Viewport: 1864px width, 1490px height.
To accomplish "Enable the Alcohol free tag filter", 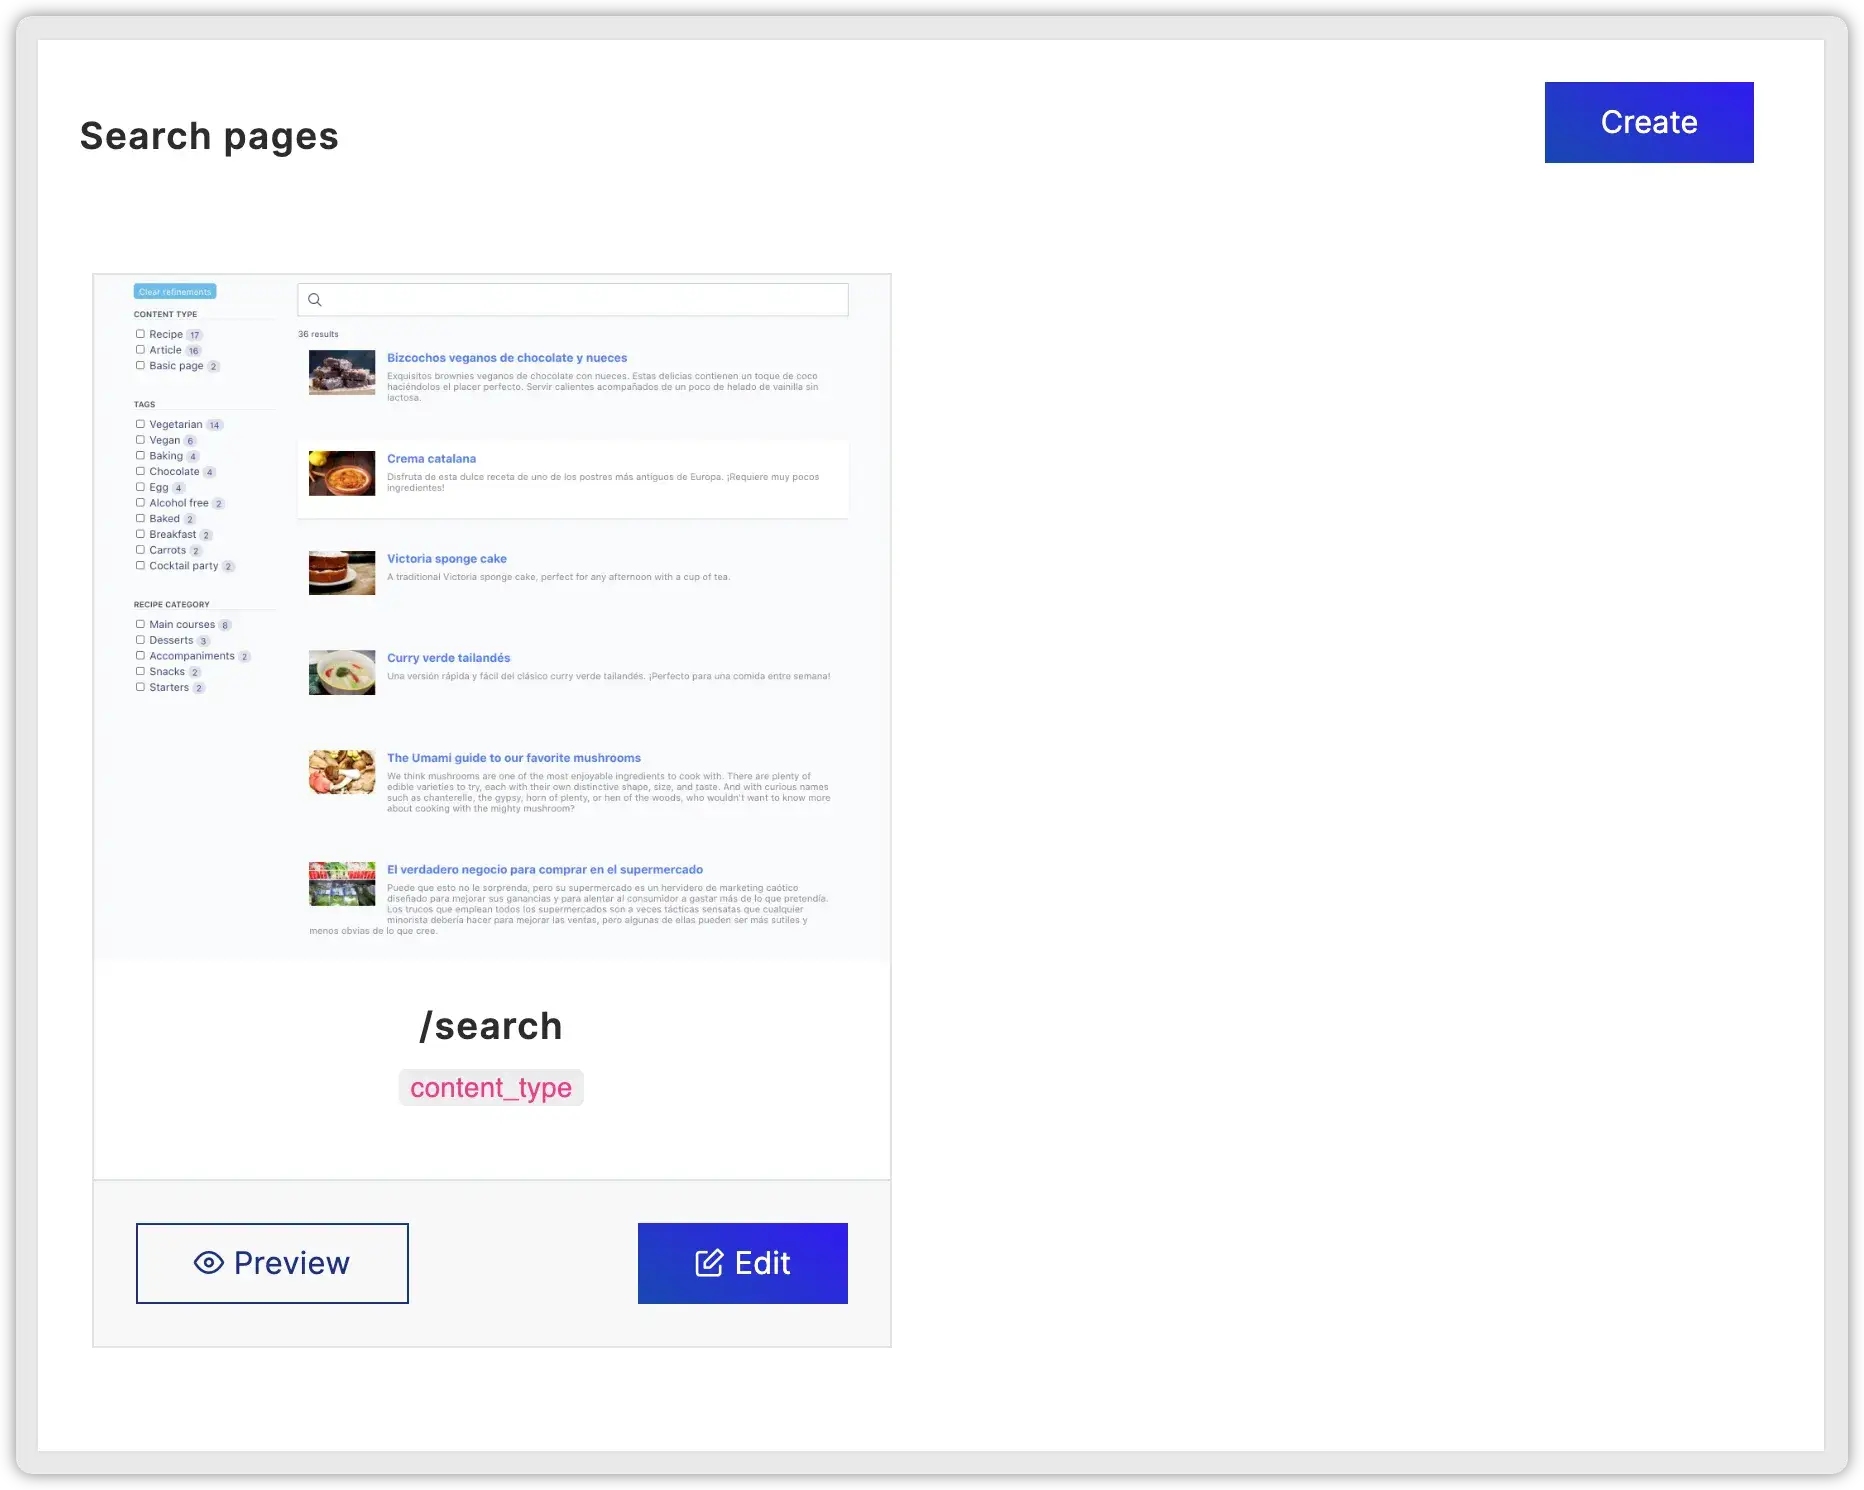I will click(x=140, y=502).
